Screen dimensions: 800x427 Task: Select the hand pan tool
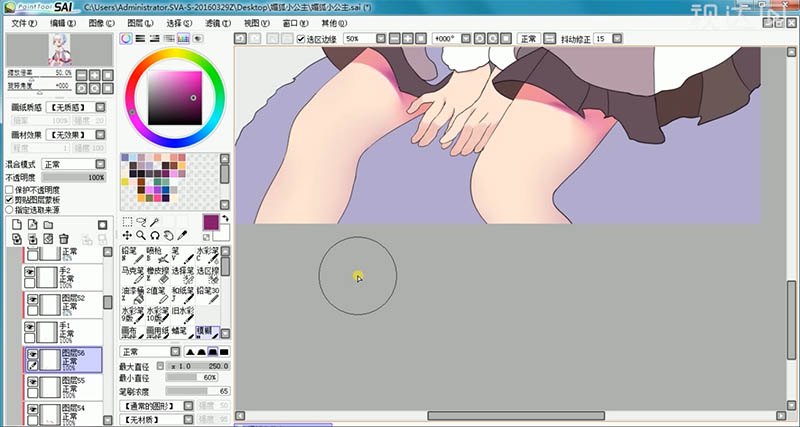pyautogui.click(x=168, y=235)
